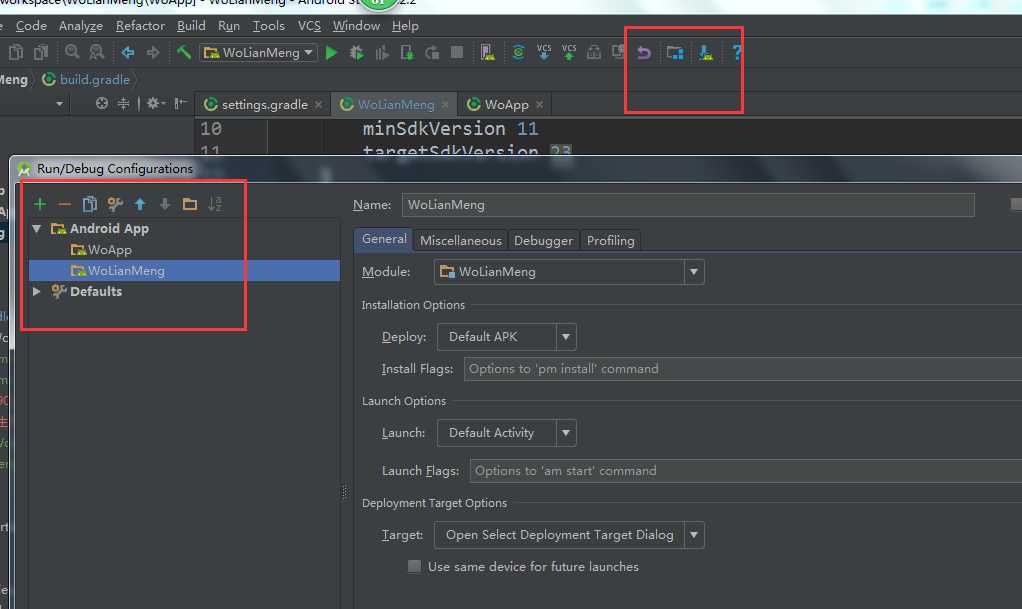Open the Window menu
1022x609 pixels.
pyautogui.click(x=356, y=25)
